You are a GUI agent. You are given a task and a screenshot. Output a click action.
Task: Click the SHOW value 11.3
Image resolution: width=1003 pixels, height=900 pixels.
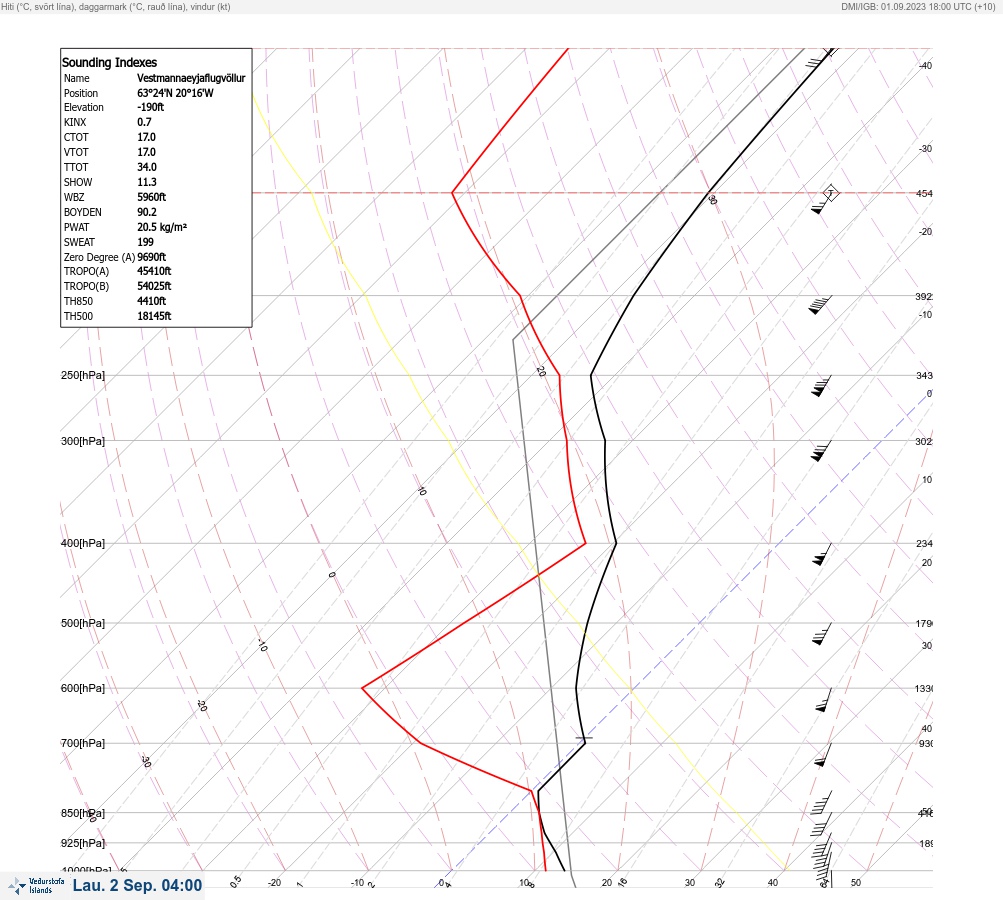146,182
